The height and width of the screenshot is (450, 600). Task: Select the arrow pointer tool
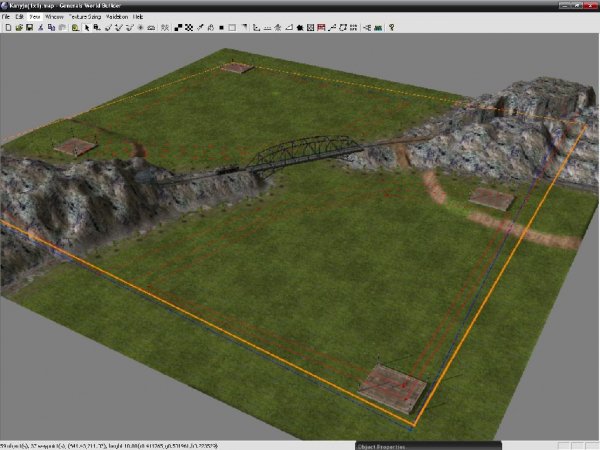tap(88, 27)
